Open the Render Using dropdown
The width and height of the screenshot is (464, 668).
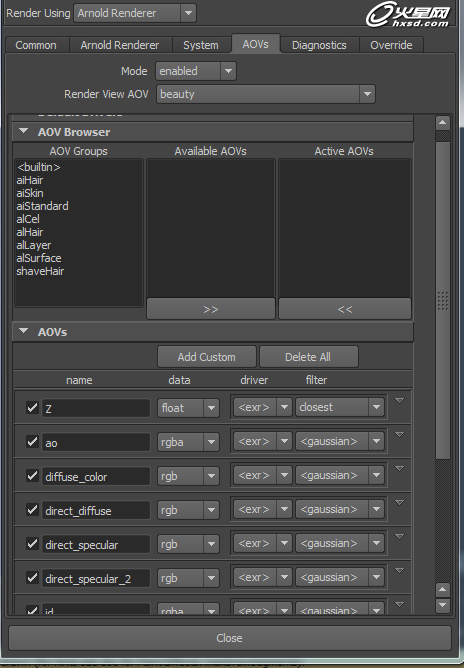pyautogui.click(x=135, y=13)
